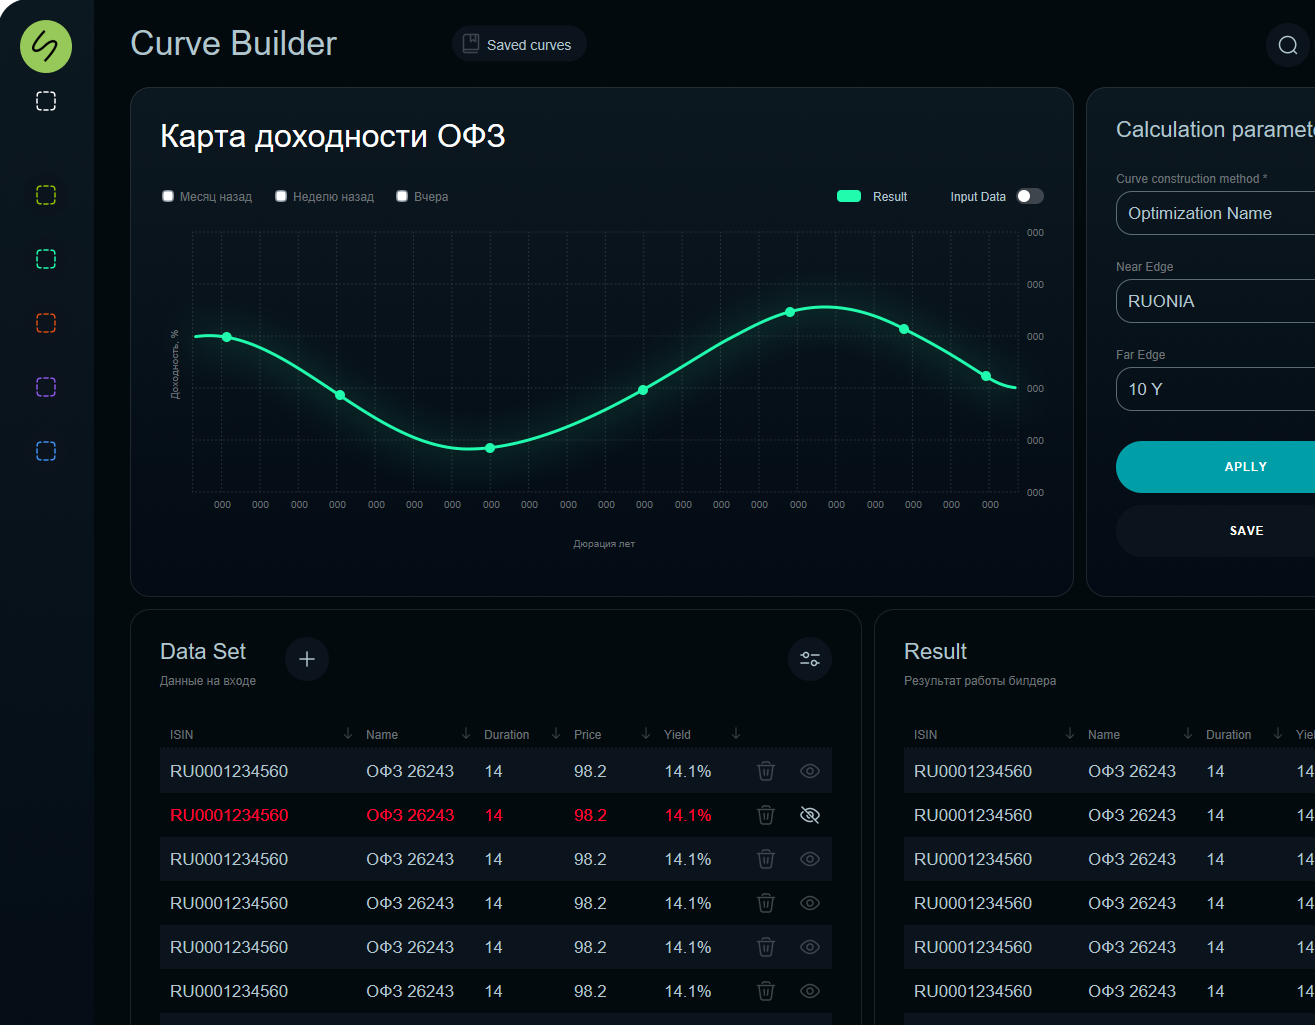Toggle the Input Data switch
The width and height of the screenshot is (1315, 1025).
click(x=1030, y=196)
